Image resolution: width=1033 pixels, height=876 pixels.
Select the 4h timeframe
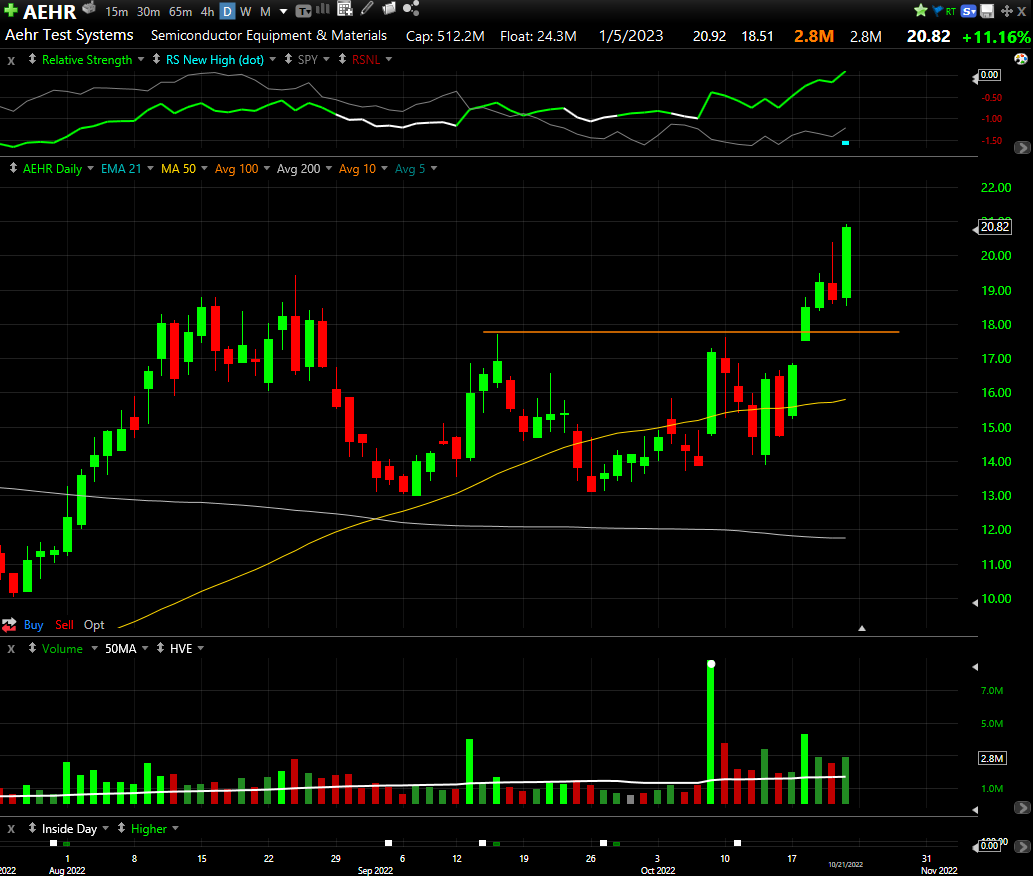click(208, 12)
